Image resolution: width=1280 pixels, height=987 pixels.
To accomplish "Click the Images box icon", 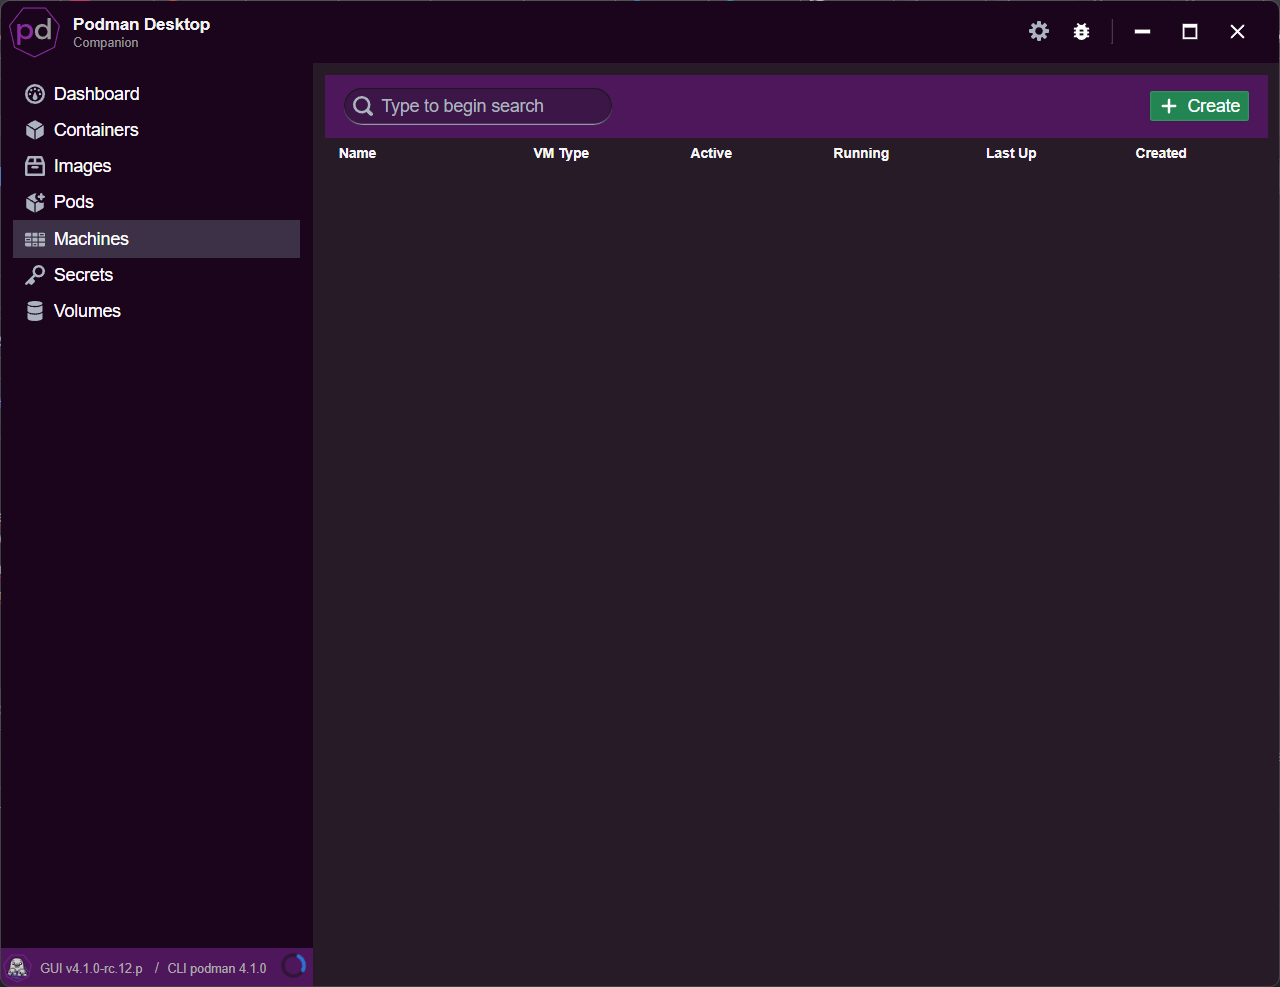I will click(x=35, y=166).
